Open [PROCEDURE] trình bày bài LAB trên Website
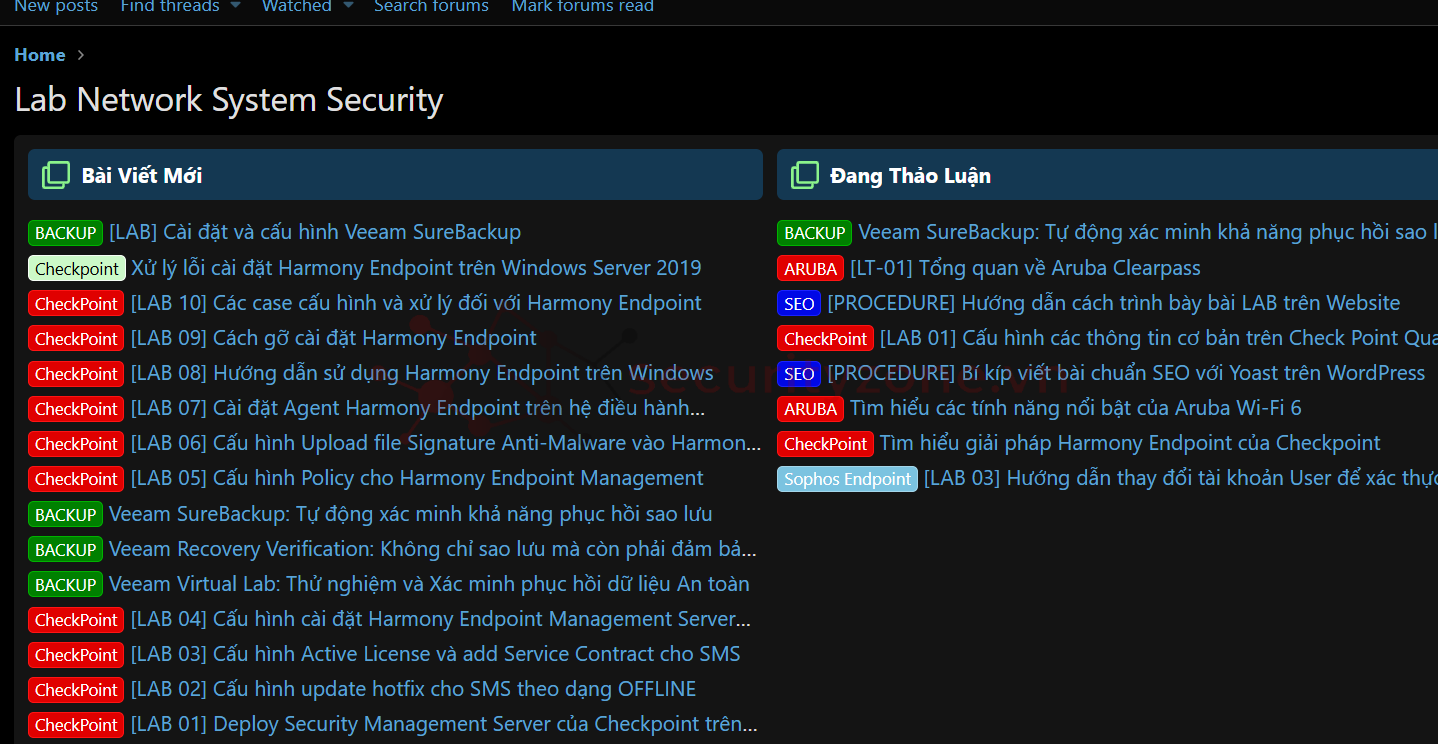Image resolution: width=1438 pixels, height=744 pixels. (x=1114, y=303)
